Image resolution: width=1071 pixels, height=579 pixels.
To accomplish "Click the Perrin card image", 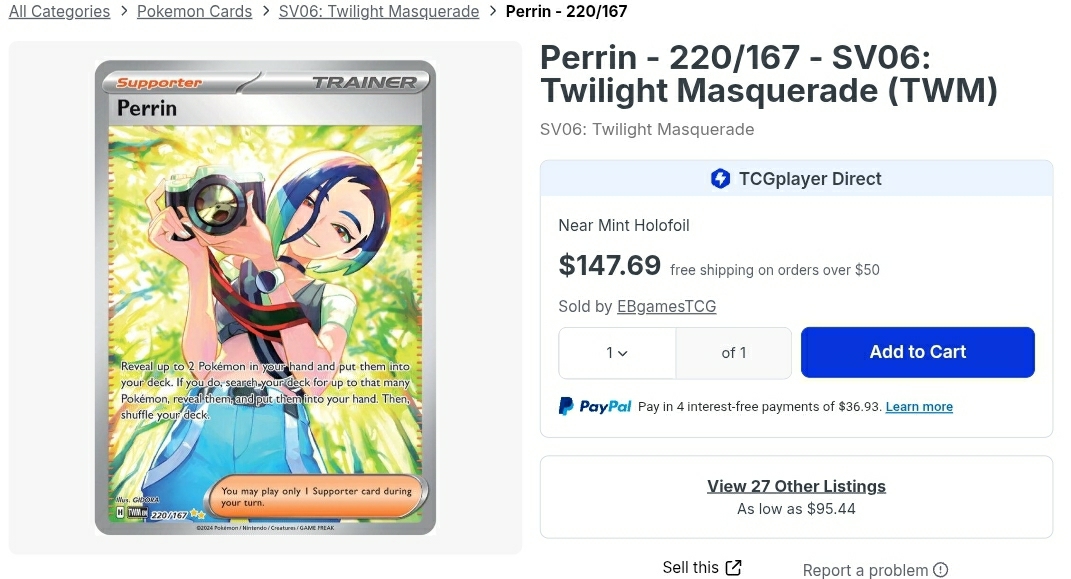I will click(265, 297).
